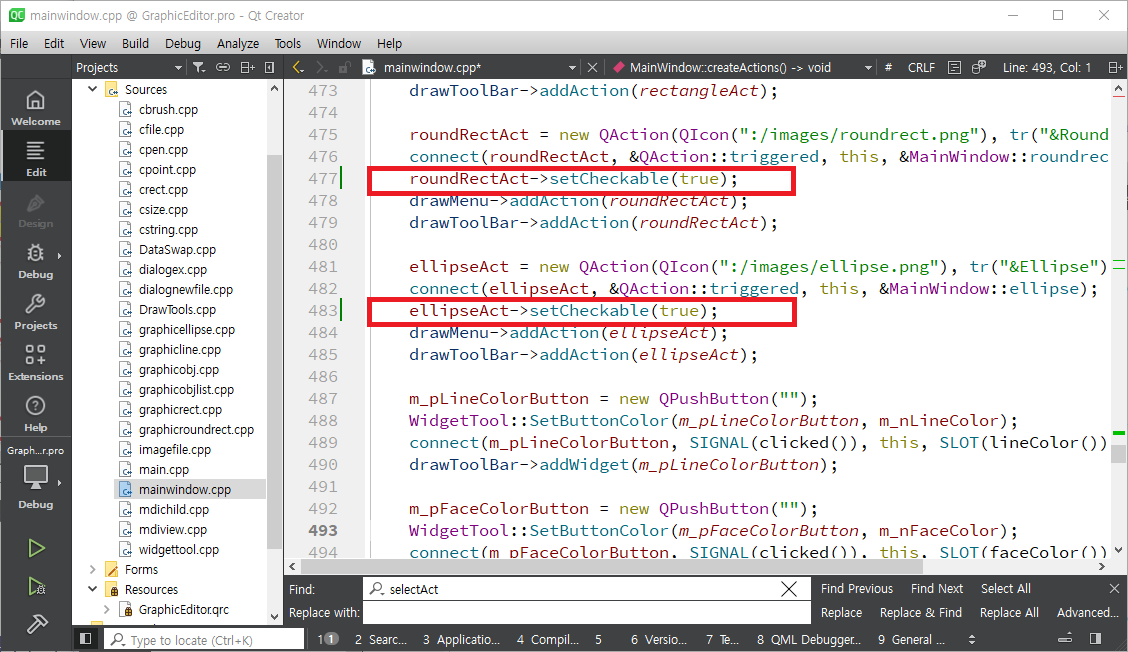Click Replace All
Image resolution: width=1128 pixels, height=652 pixels.
click(1009, 612)
